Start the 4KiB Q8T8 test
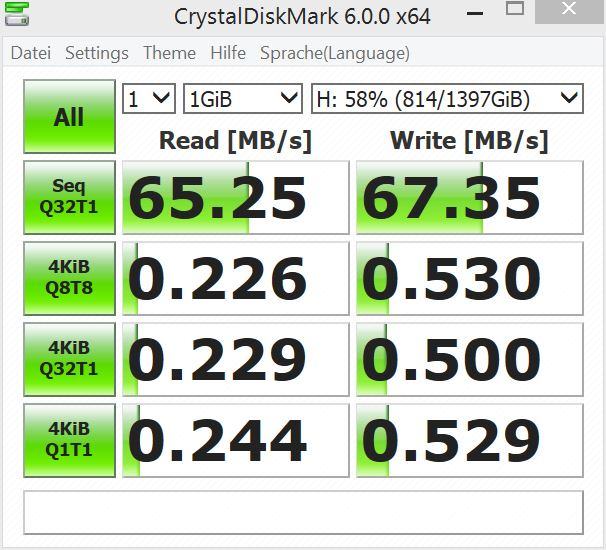The height and width of the screenshot is (550, 606). pyautogui.click(x=70, y=278)
